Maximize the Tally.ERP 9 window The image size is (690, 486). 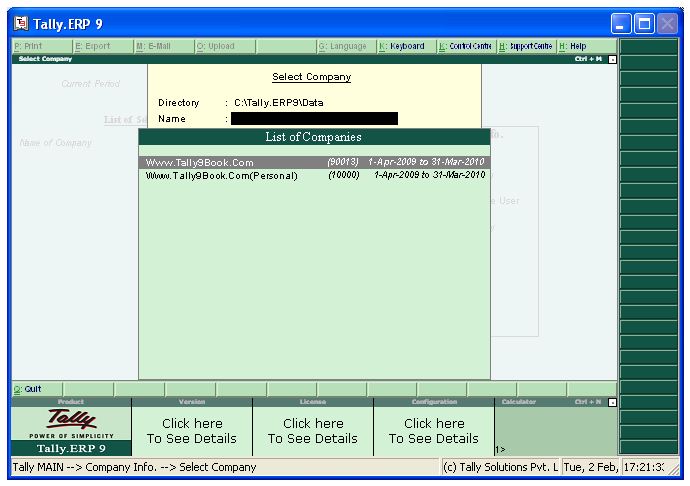(644, 23)
